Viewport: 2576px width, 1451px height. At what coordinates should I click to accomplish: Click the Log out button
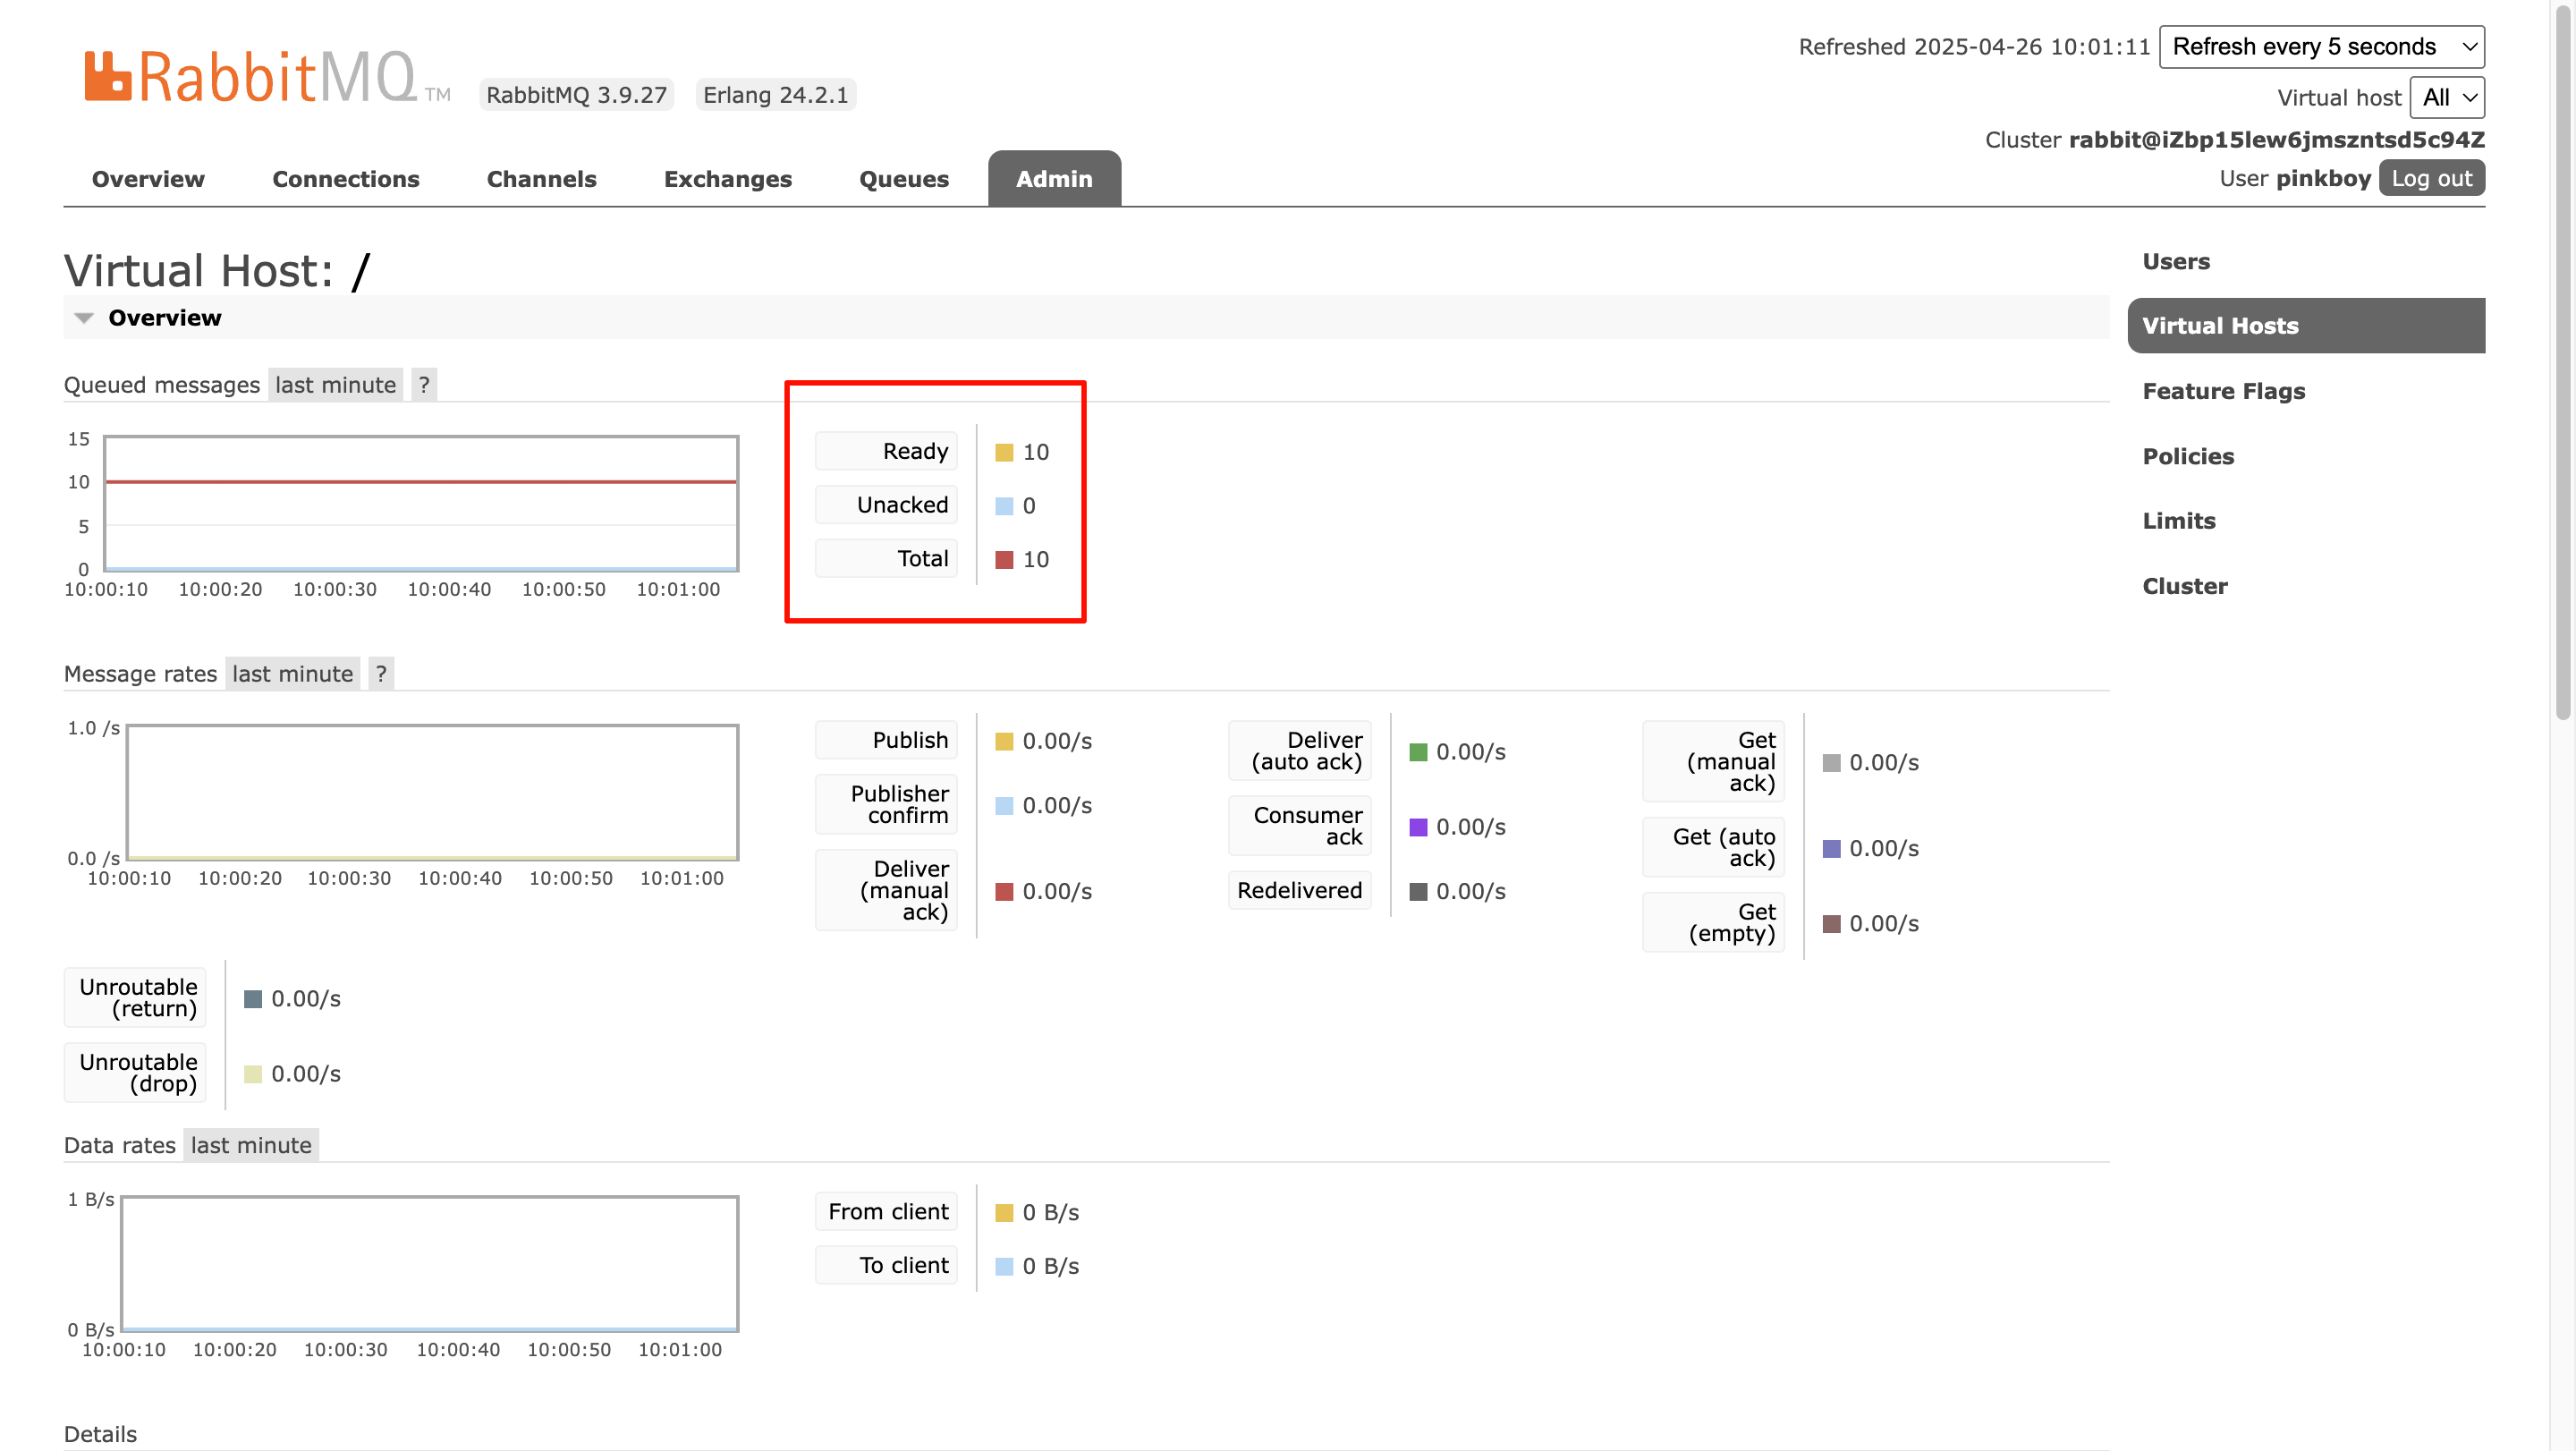(x=2431, y=179)
